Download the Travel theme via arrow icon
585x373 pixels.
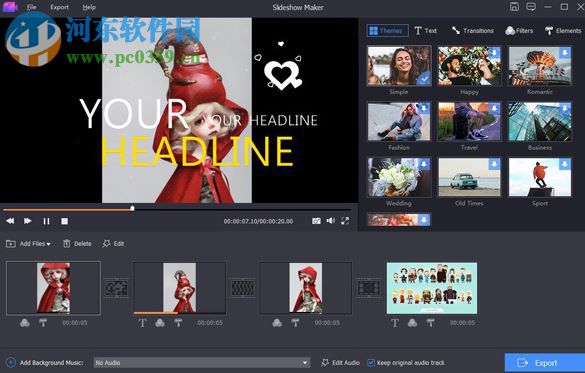494,109
